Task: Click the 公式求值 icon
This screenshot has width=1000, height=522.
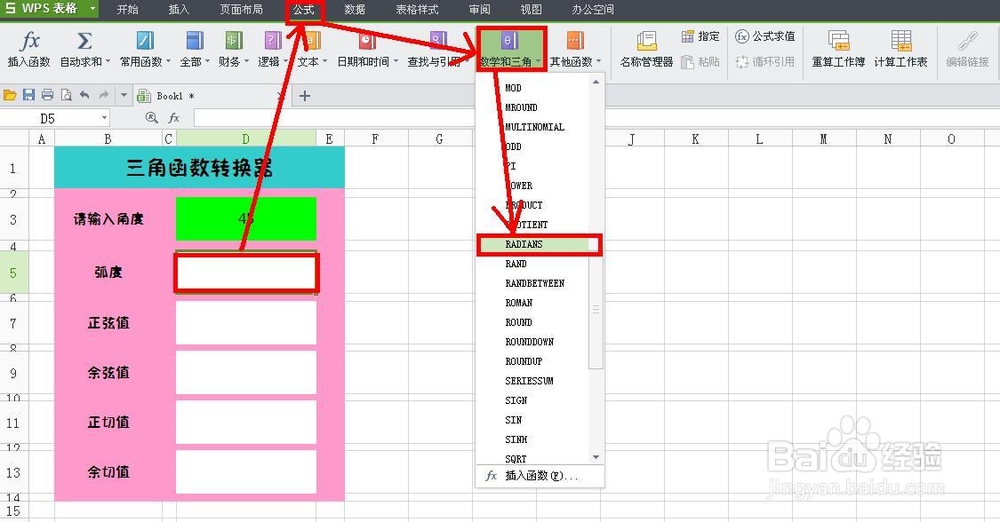Action: [742, 36]
